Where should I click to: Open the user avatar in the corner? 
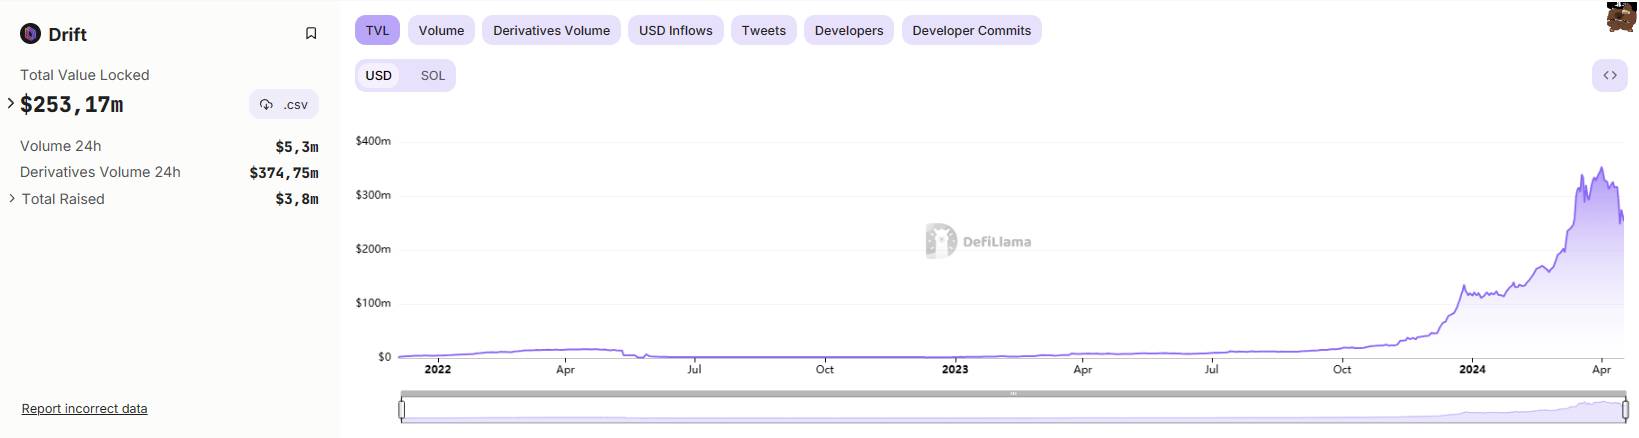tap(1621, 16)
